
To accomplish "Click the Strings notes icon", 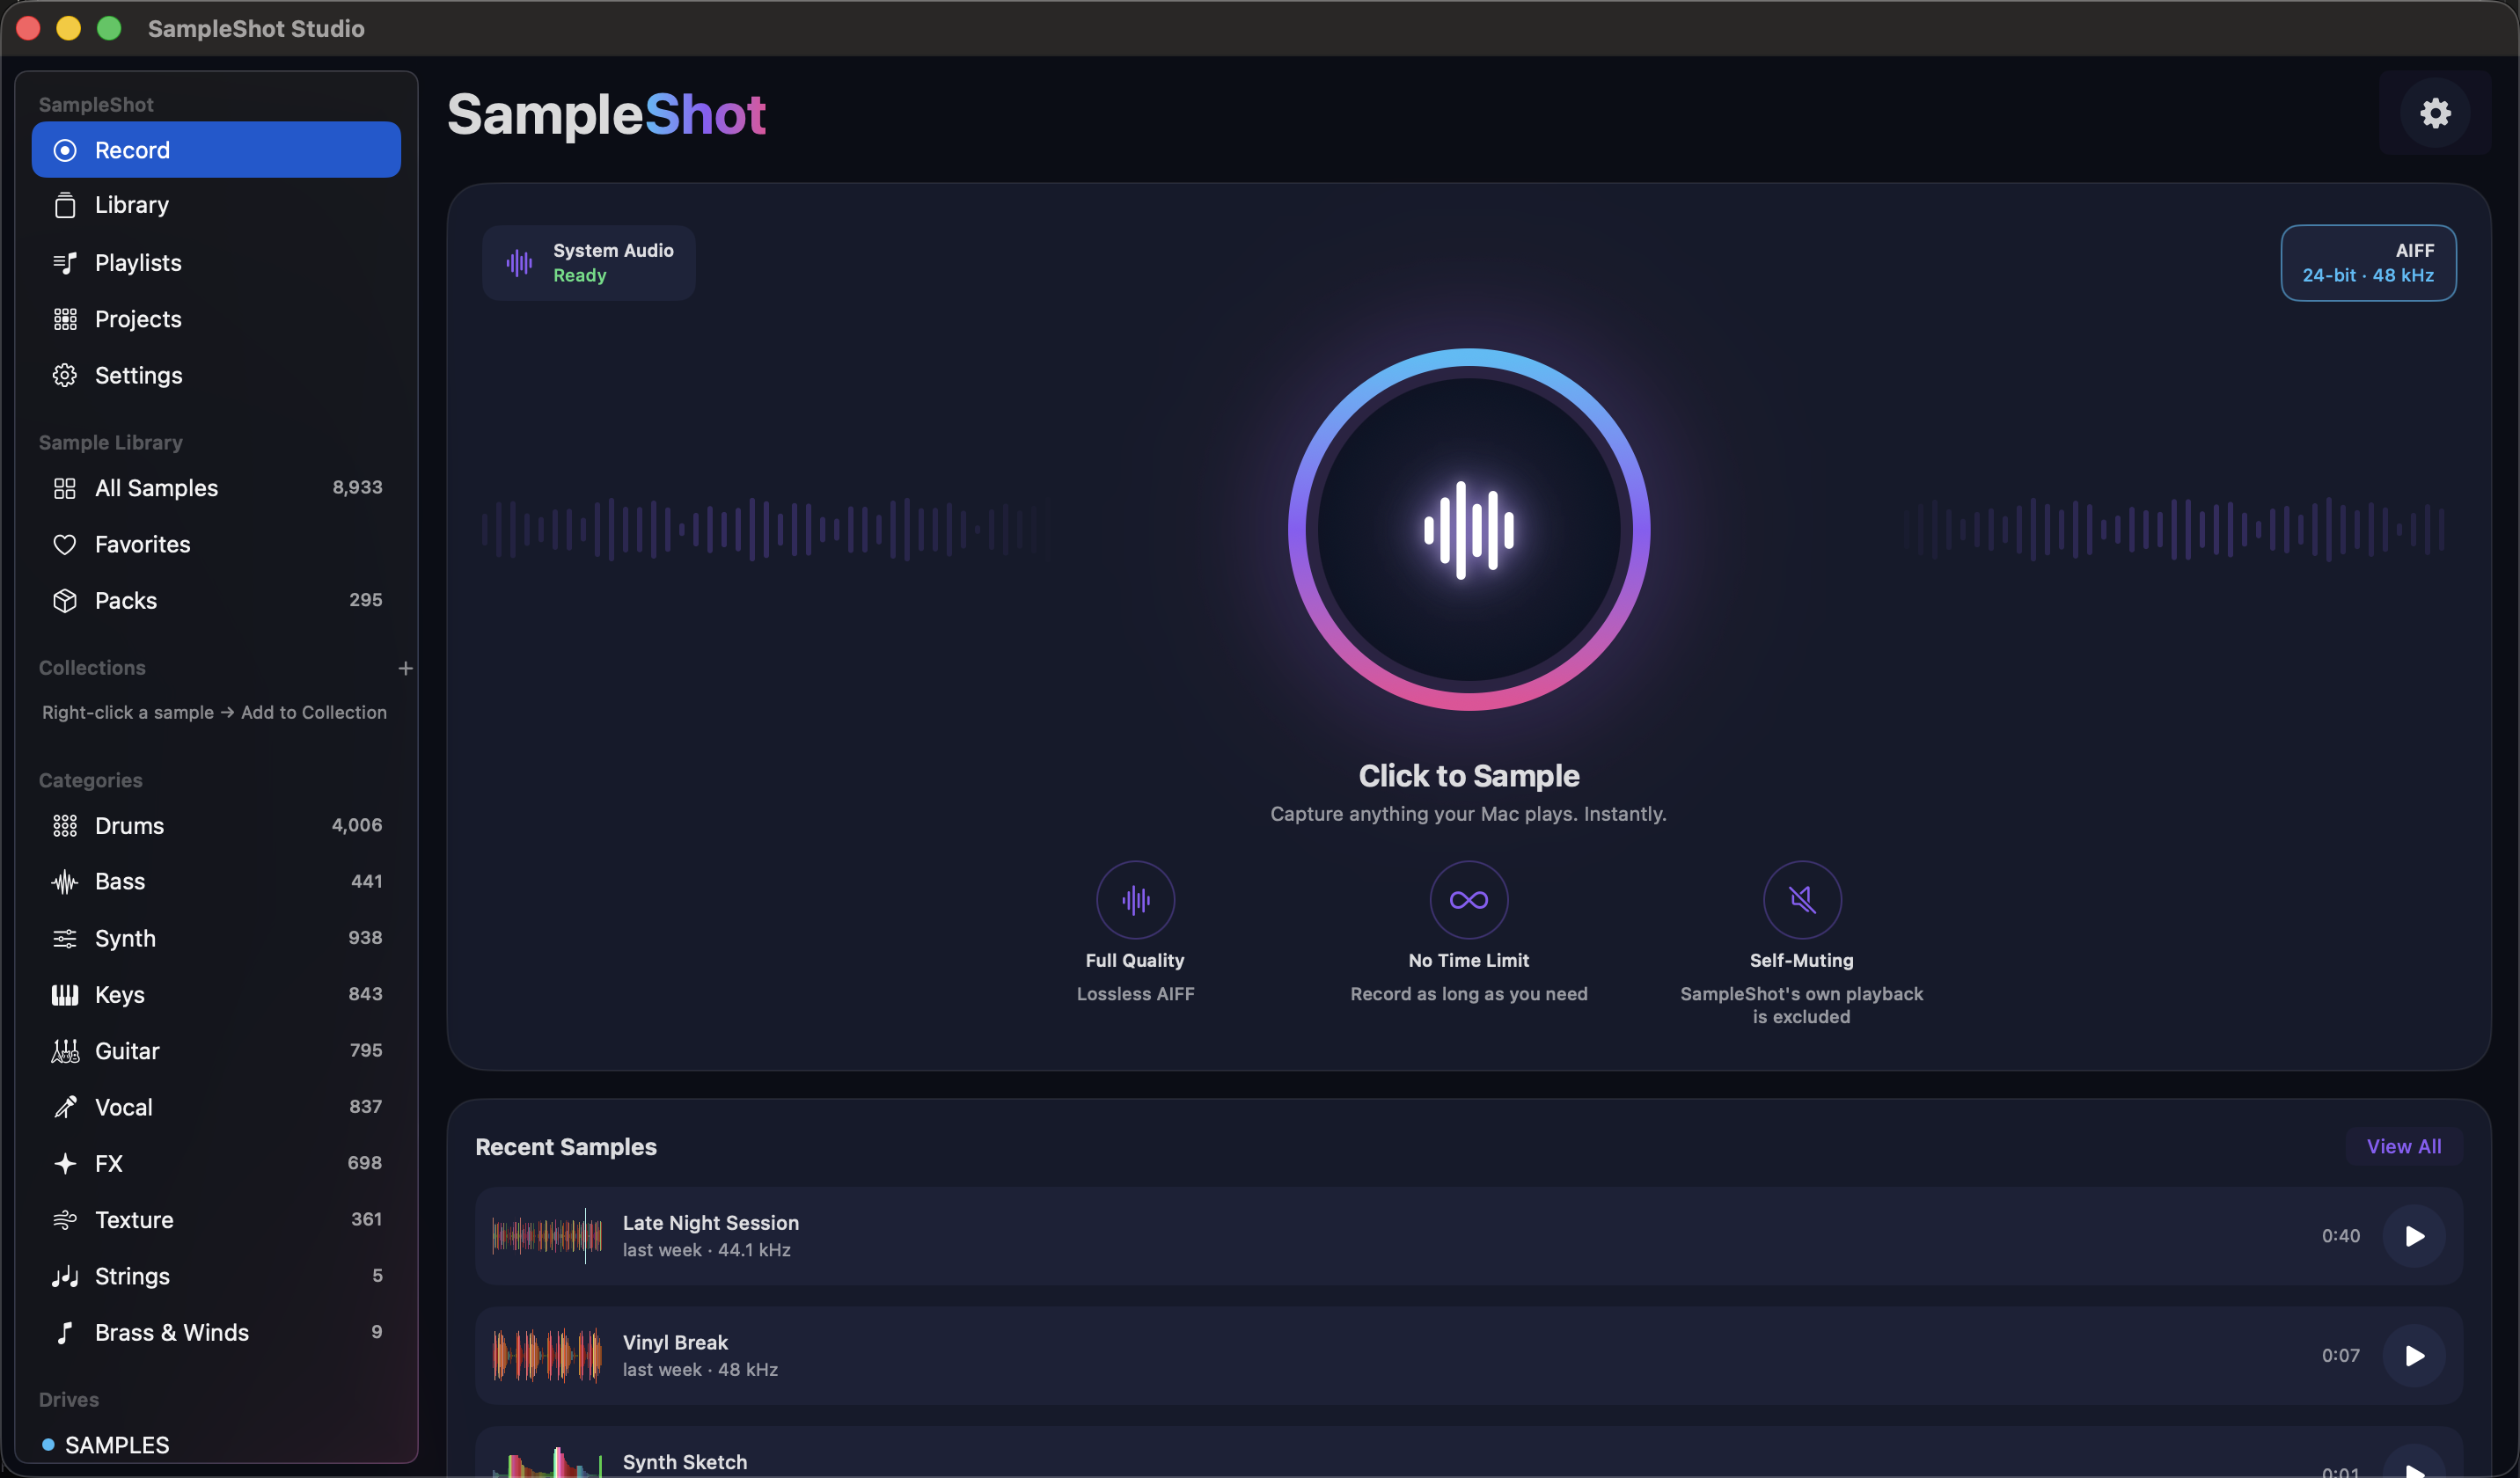I will [x=65, y=1276].
